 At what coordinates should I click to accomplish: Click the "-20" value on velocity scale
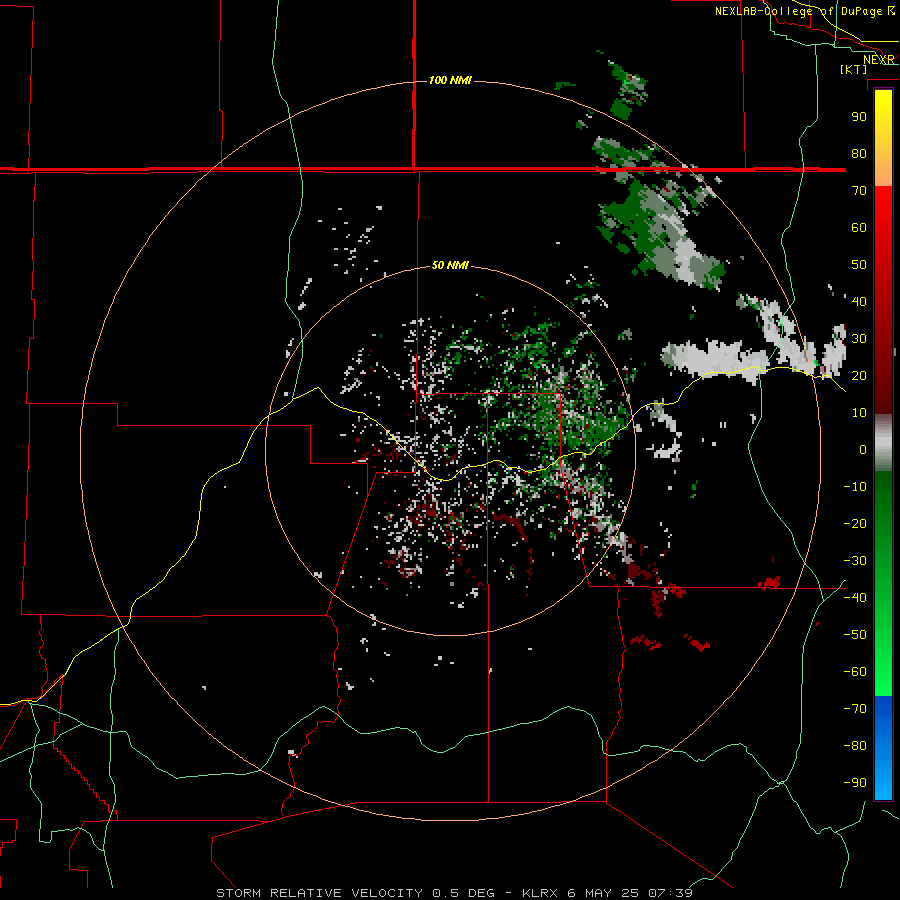click(x=855, y=523)
